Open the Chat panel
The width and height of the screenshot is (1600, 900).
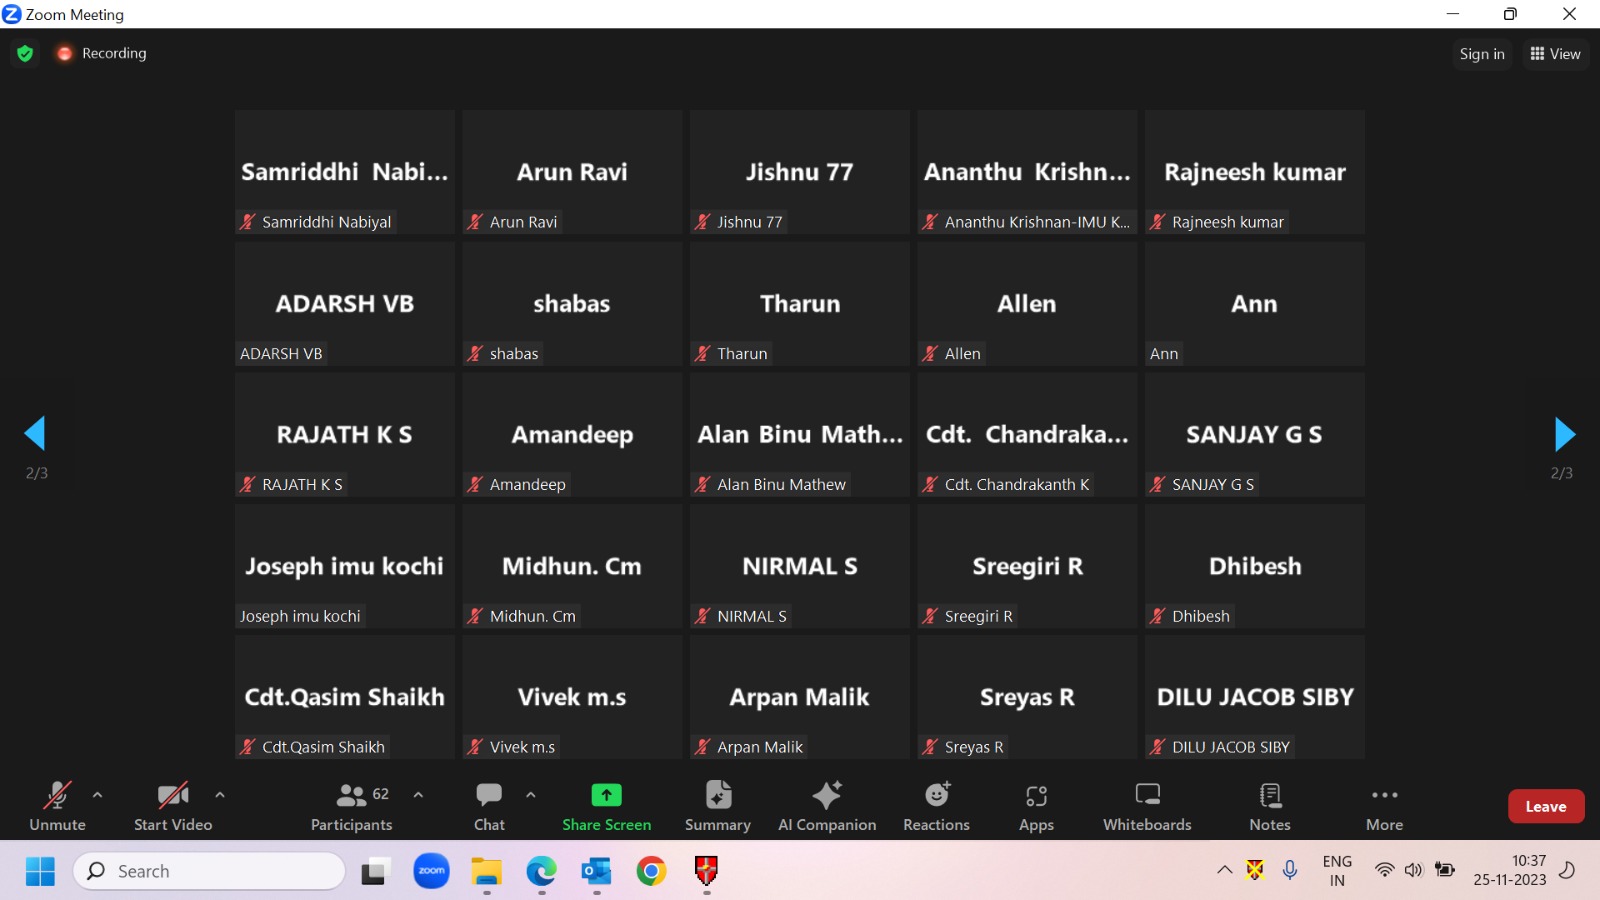click(489, 806)
